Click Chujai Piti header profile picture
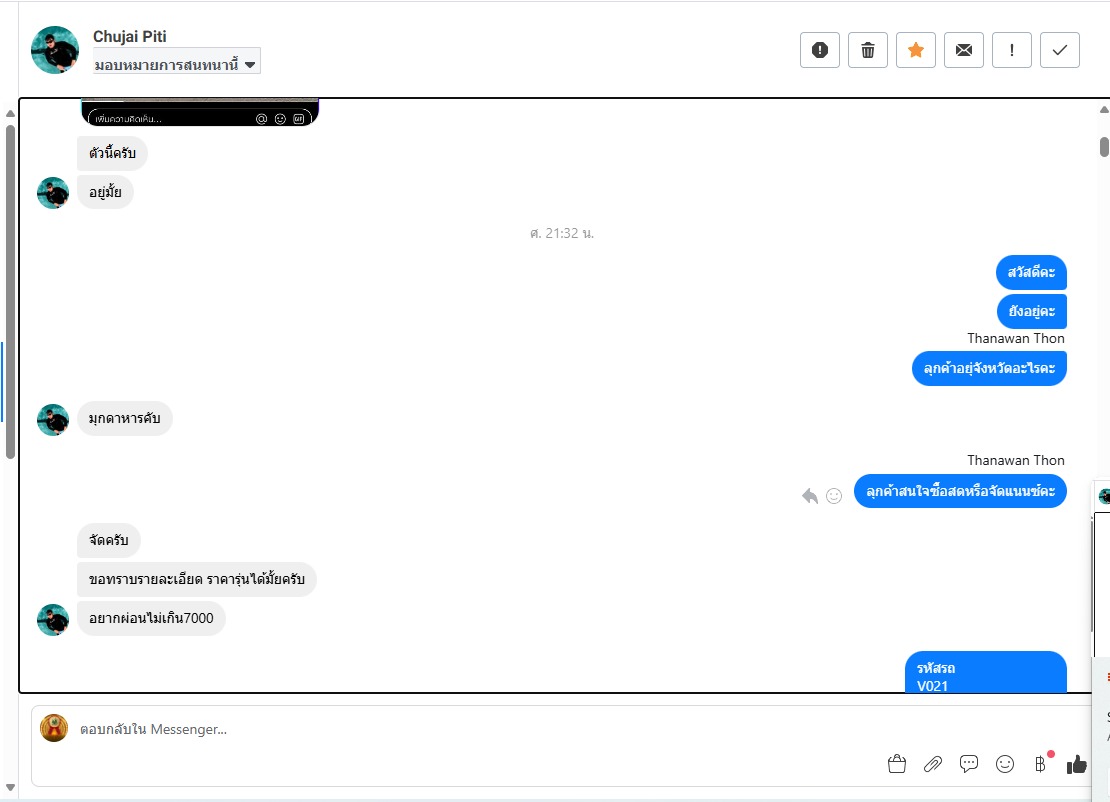This screenshot has height=802, width=1110. (x=55, y=50)
